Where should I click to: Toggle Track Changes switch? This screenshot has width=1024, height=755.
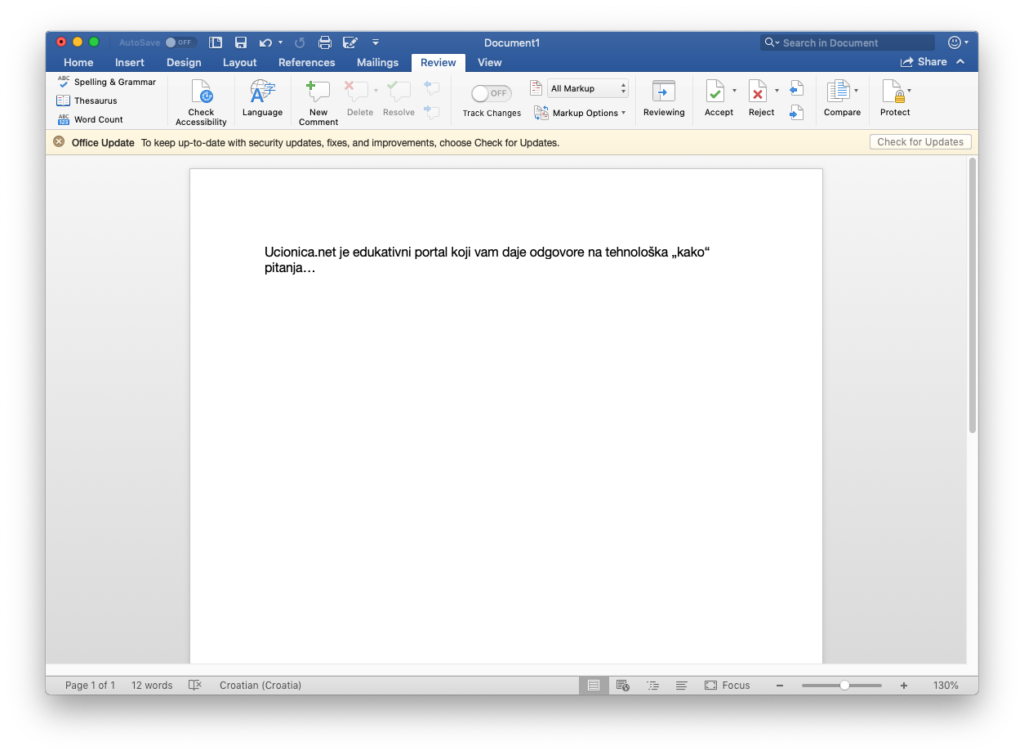[x=491, y=93]
